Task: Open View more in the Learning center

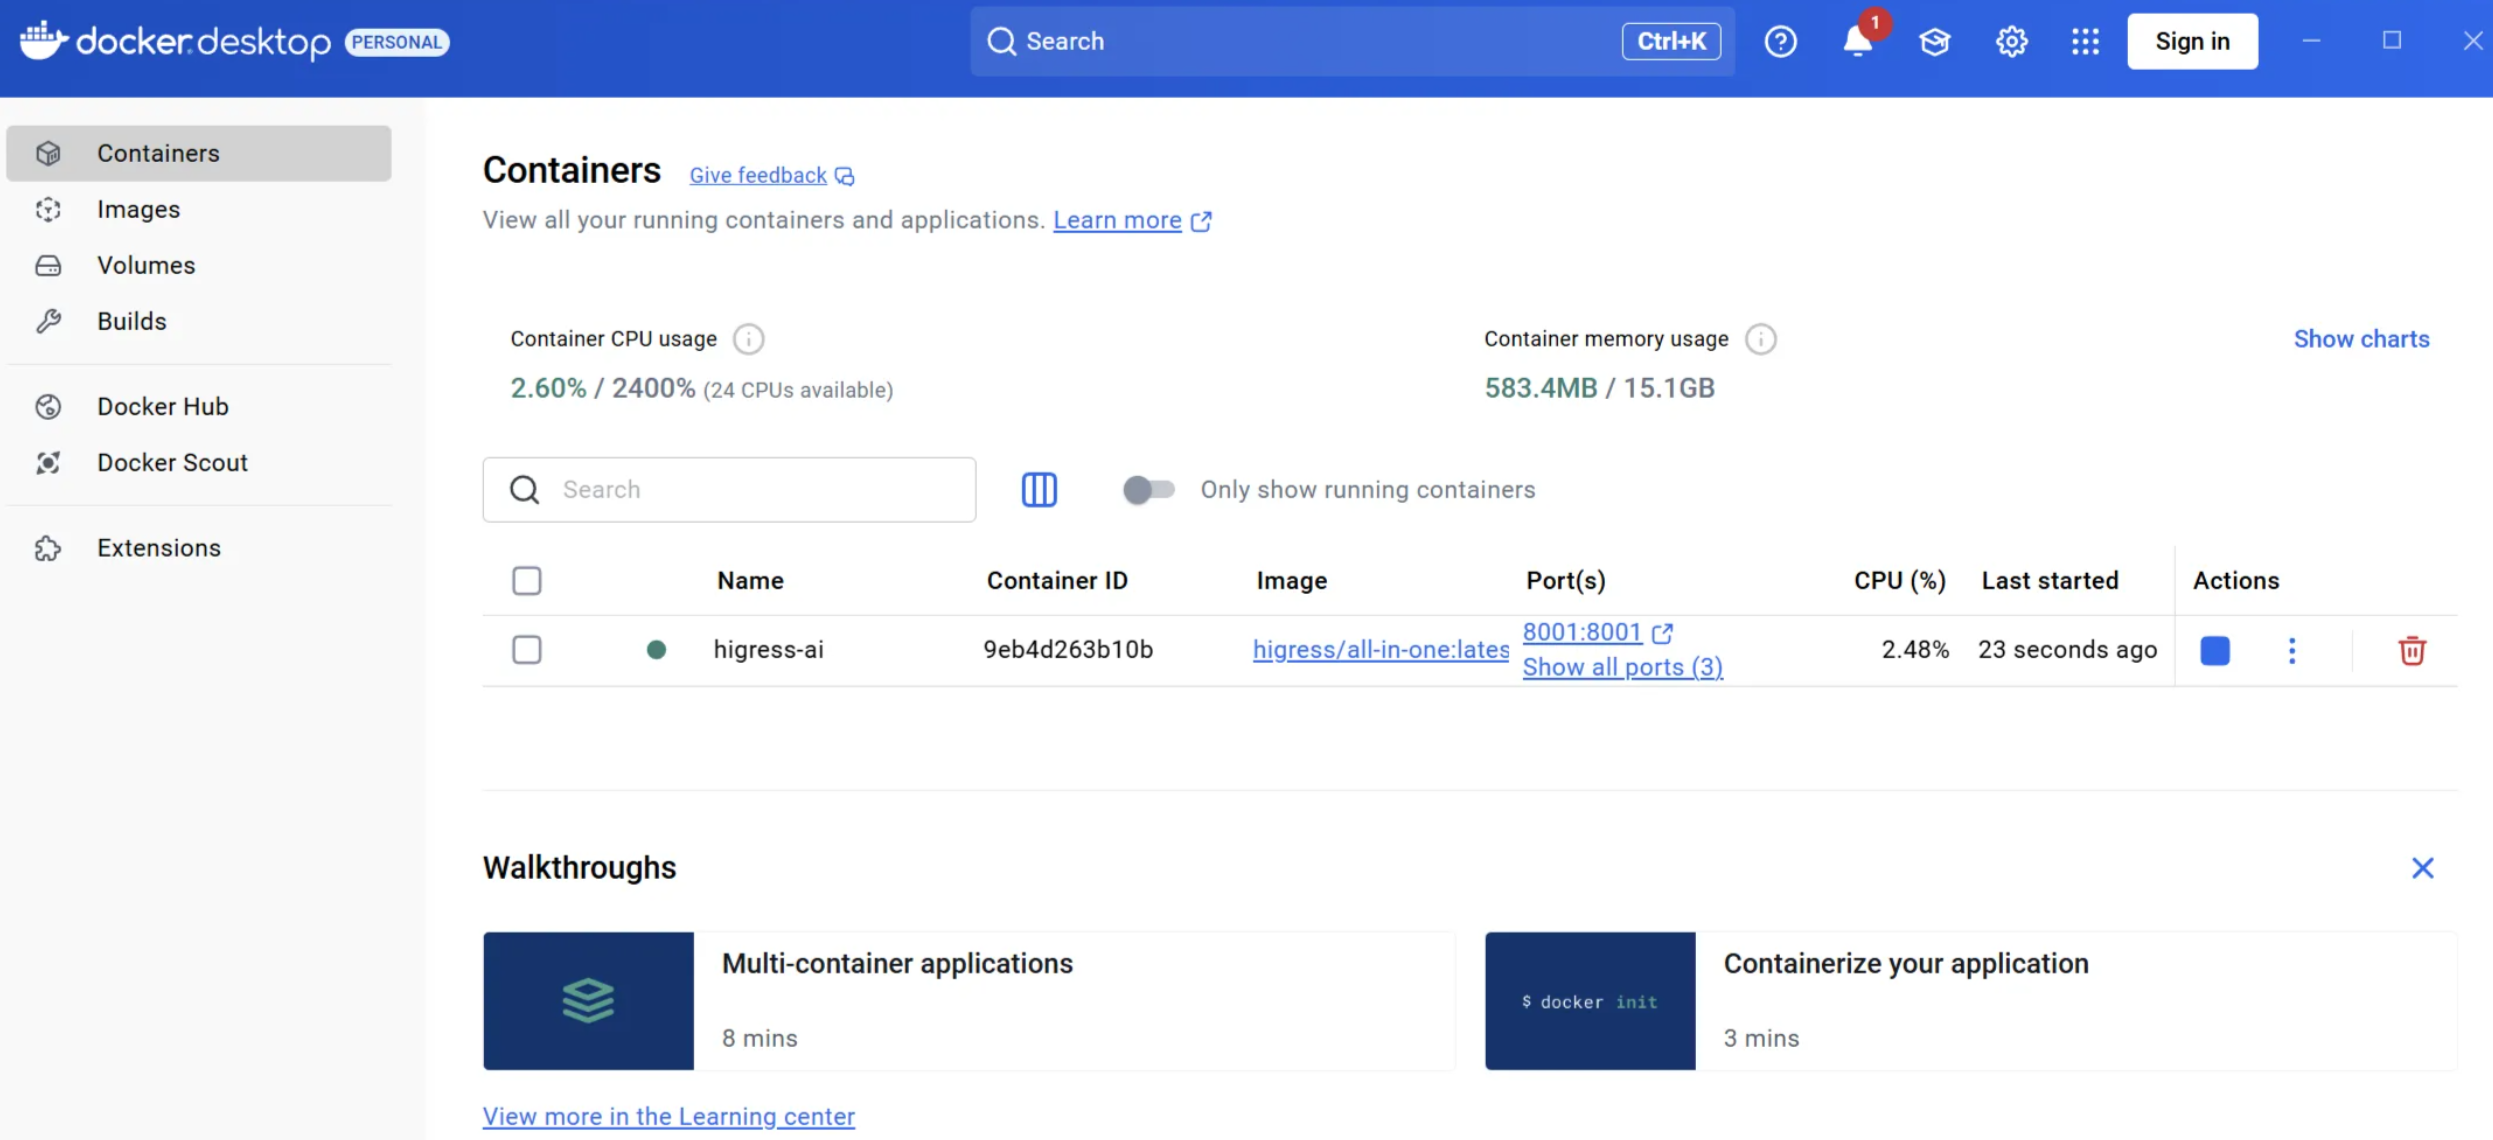Action: click(x=668, y=1116)
